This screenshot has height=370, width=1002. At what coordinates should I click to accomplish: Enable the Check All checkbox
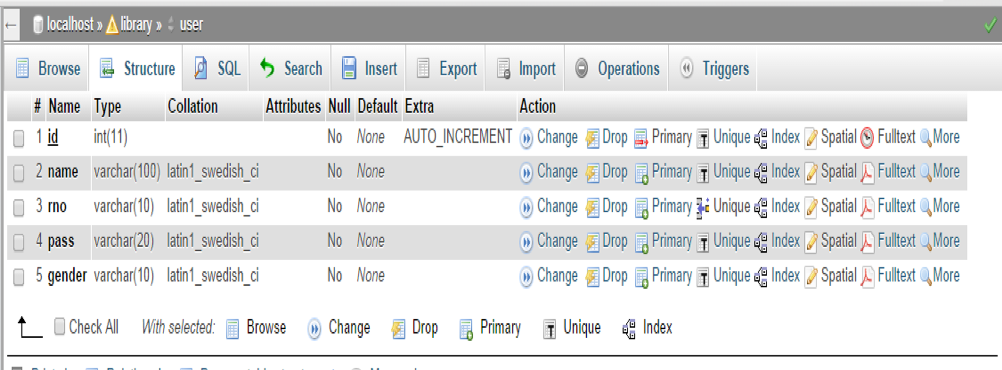(59, 327)
